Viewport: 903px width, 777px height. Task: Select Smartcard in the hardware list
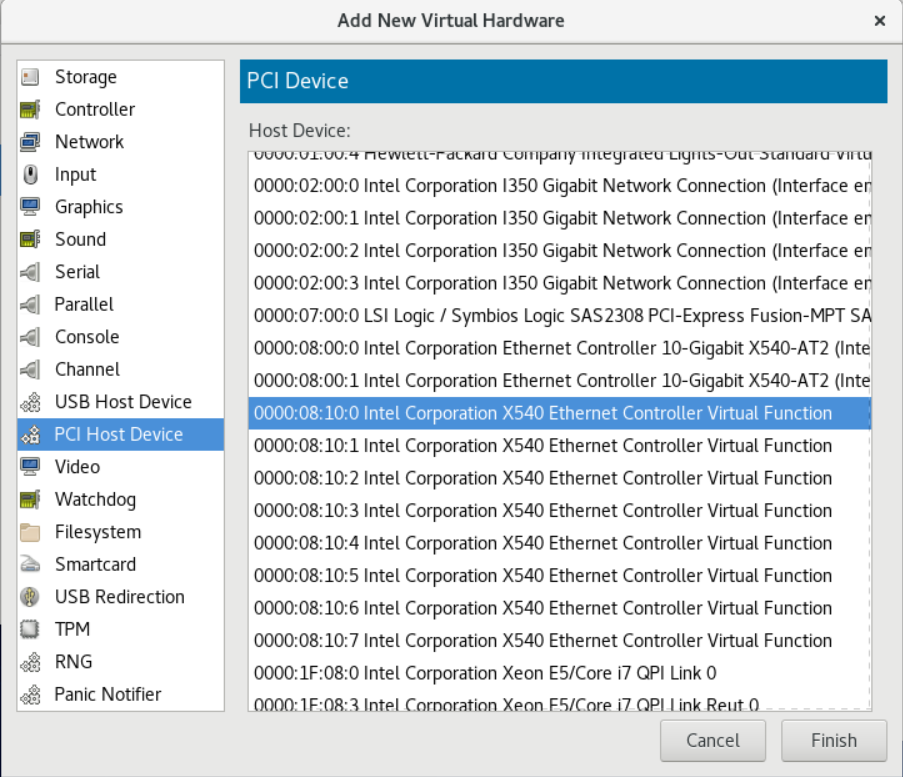point(120,564)
